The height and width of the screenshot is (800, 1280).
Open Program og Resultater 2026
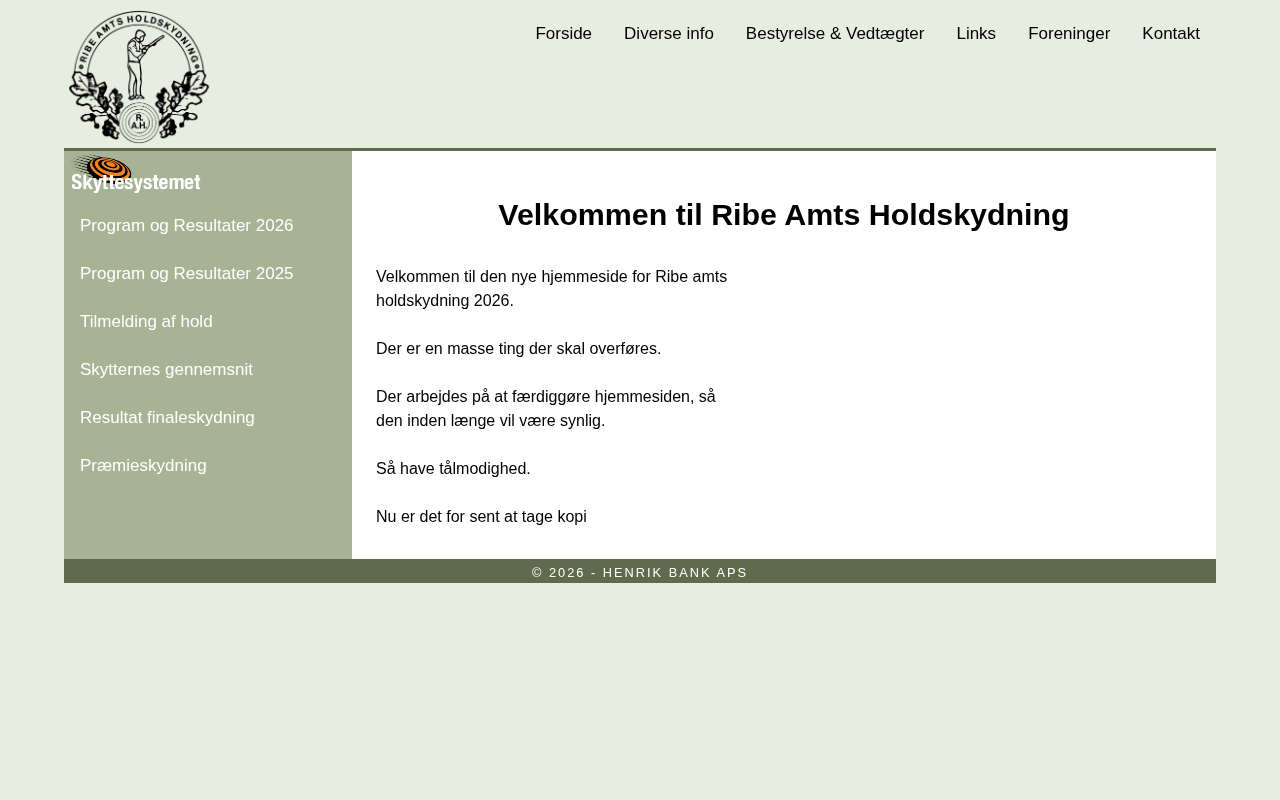click(x=187, y=226)
